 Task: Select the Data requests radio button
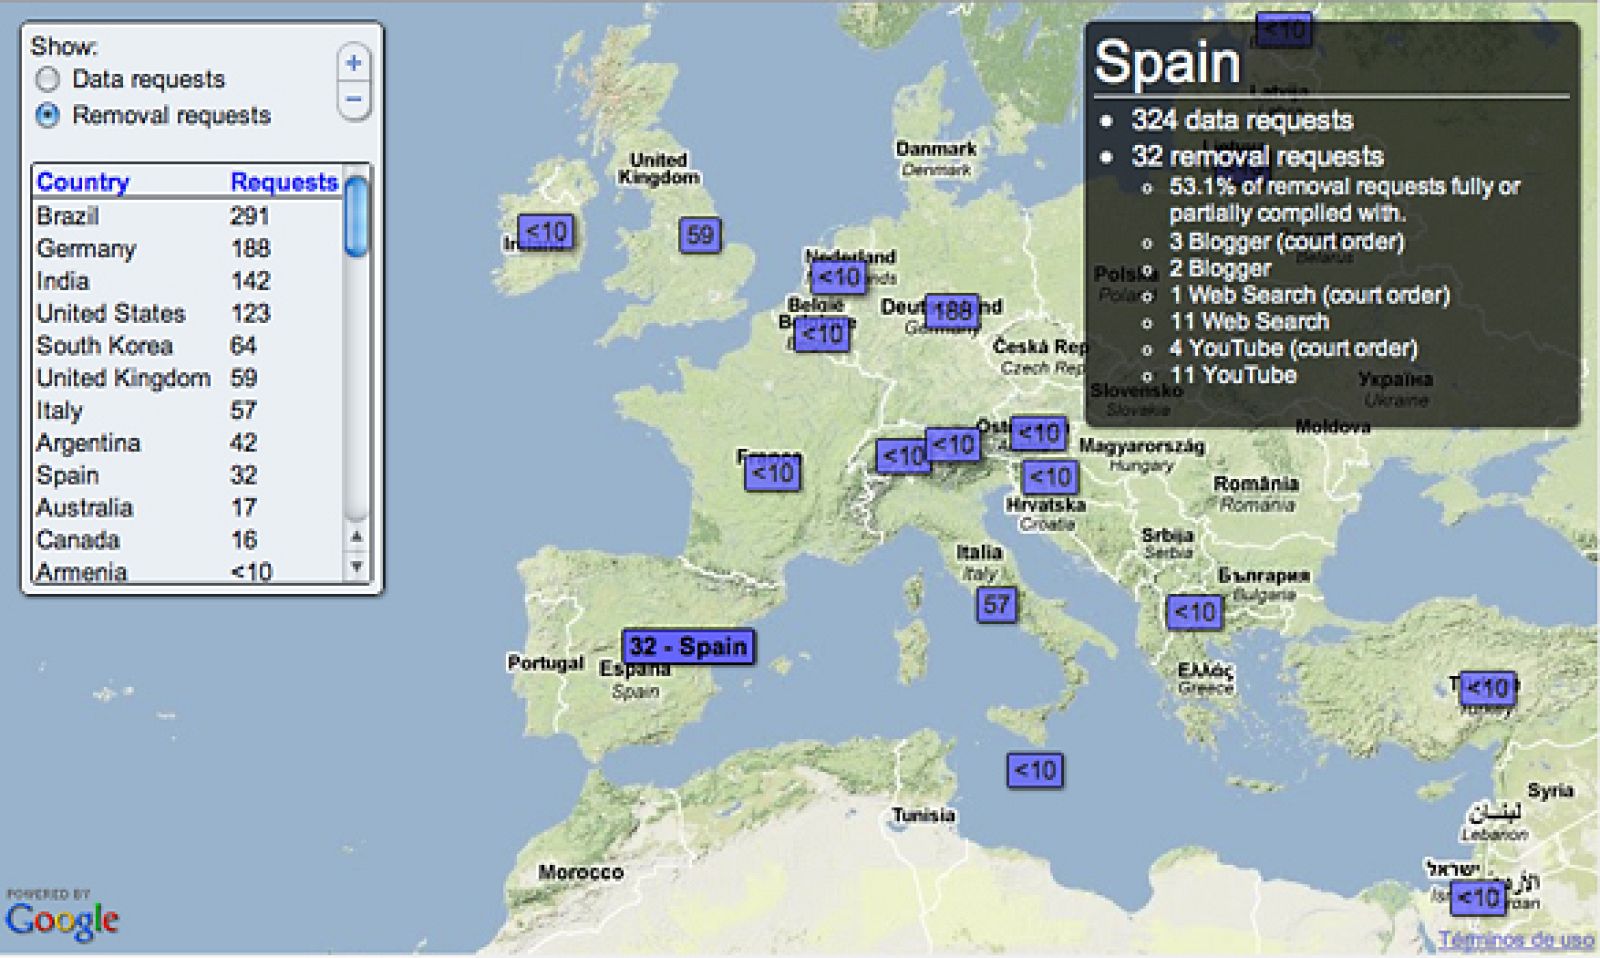click(47, 79)
